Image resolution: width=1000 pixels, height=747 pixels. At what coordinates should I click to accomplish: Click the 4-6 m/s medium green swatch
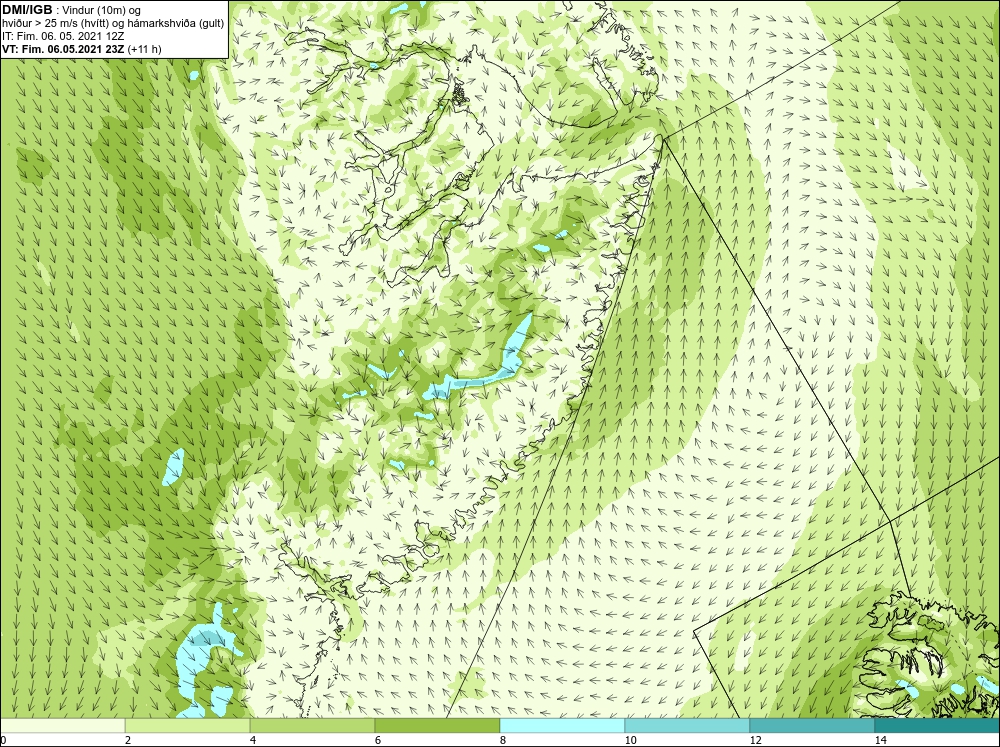click(312, 725)
